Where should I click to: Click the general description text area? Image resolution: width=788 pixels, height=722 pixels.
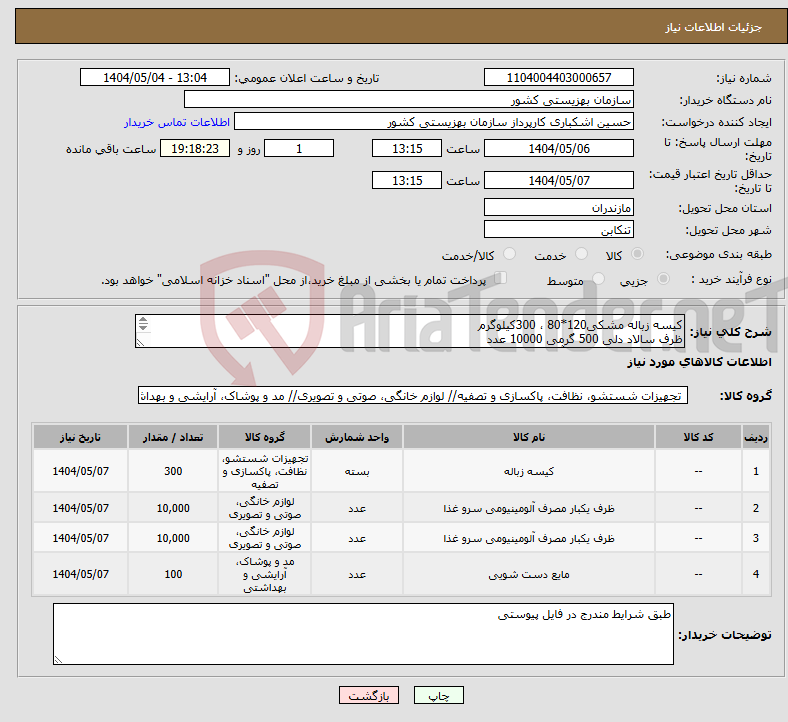click(x=410, y=331)
